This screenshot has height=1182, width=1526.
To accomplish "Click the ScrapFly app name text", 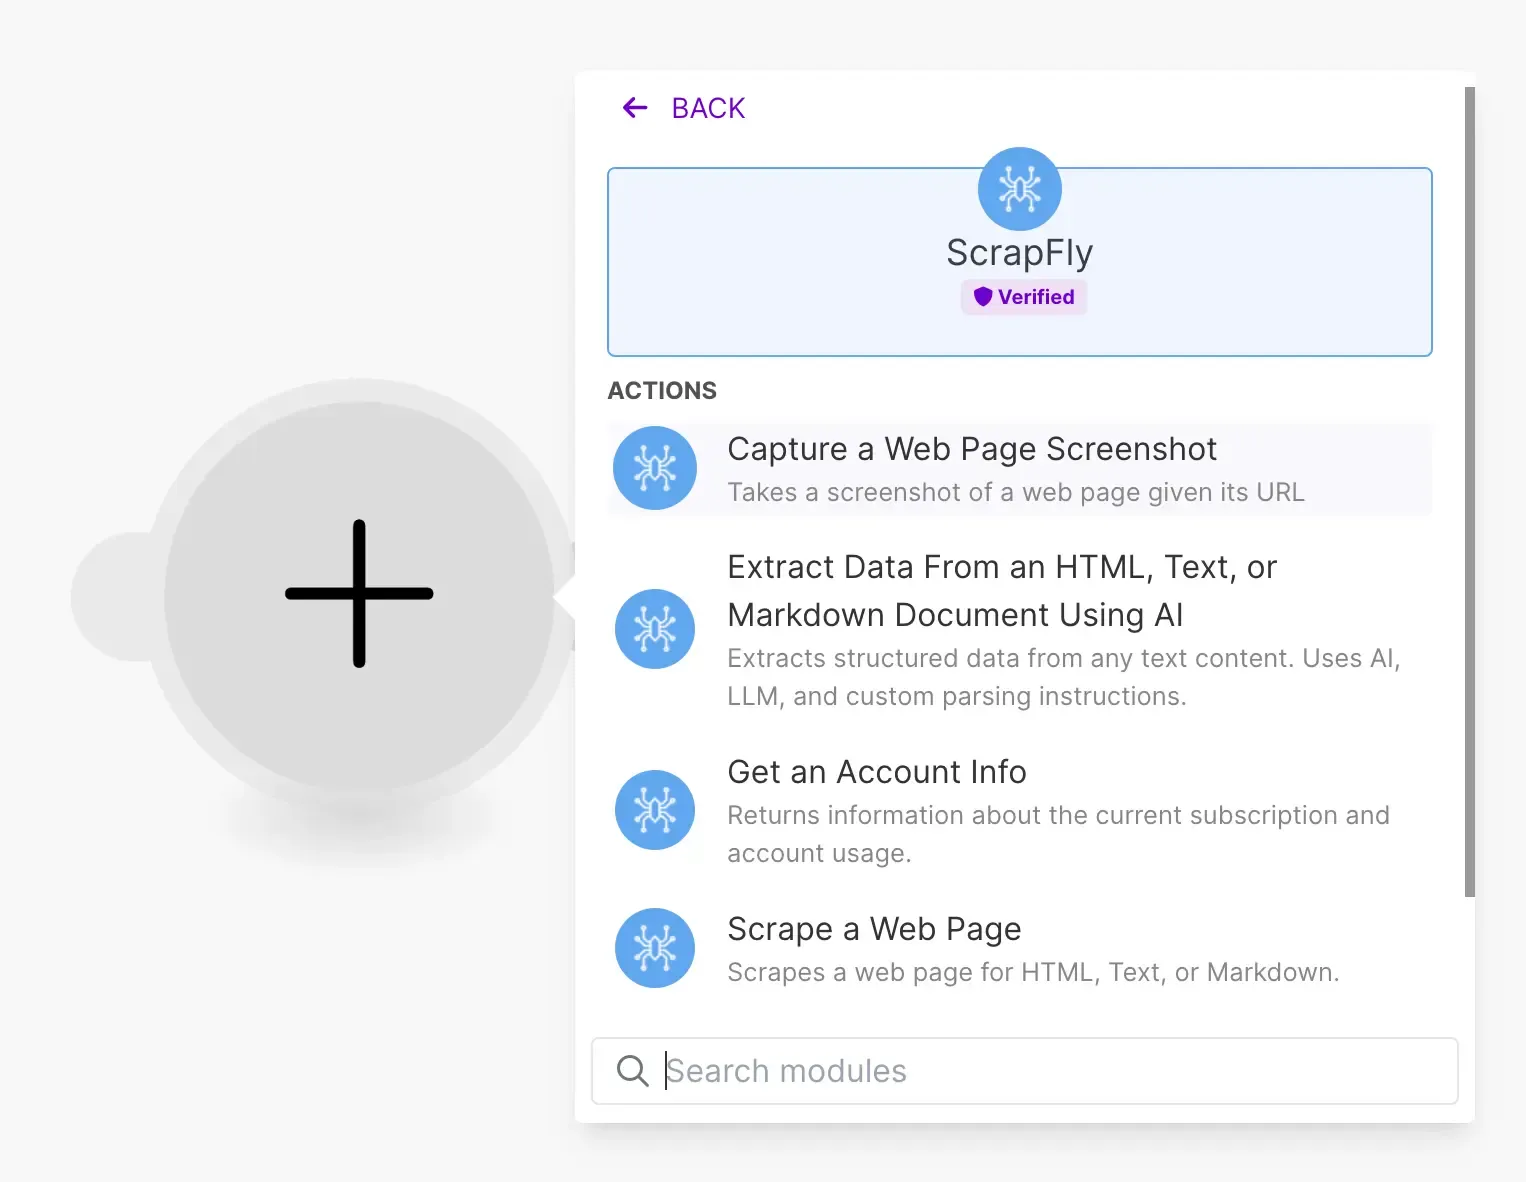I will (x=1019, y=252).
